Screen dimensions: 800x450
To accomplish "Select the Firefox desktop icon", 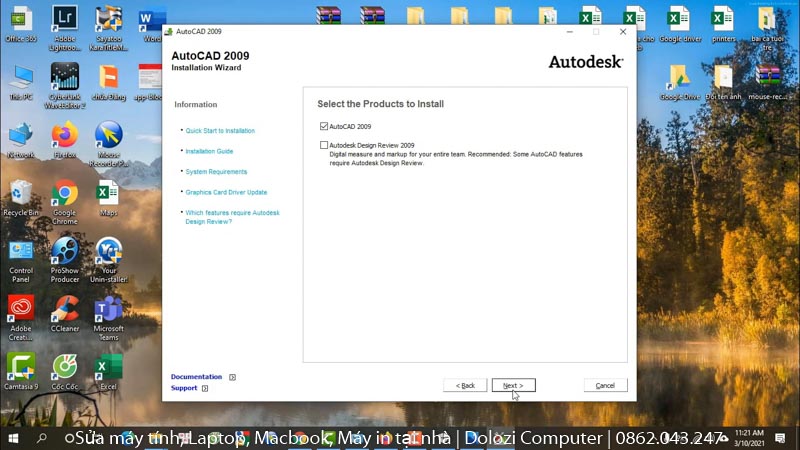I will [65, 140].
